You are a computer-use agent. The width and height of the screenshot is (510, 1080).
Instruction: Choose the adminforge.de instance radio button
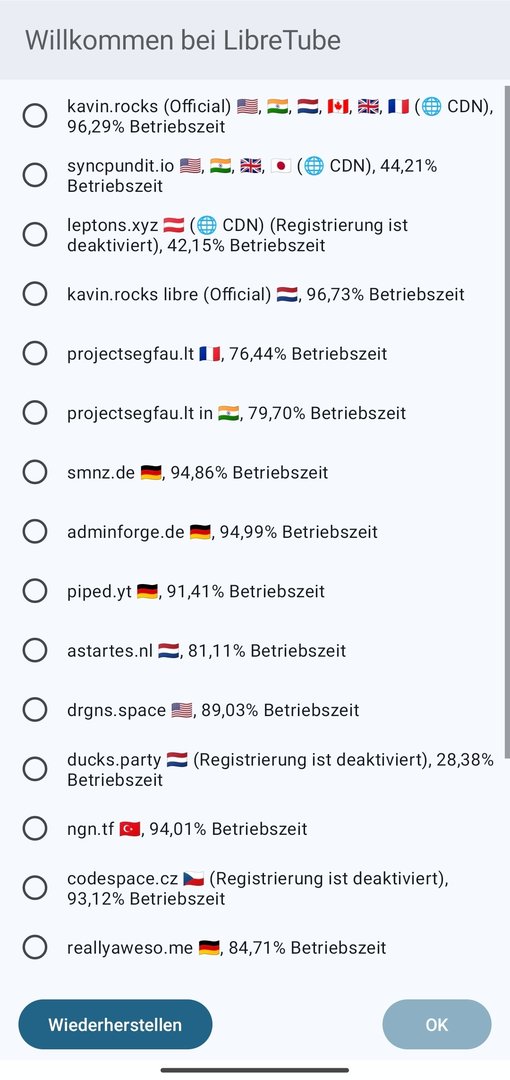(34, 531)
